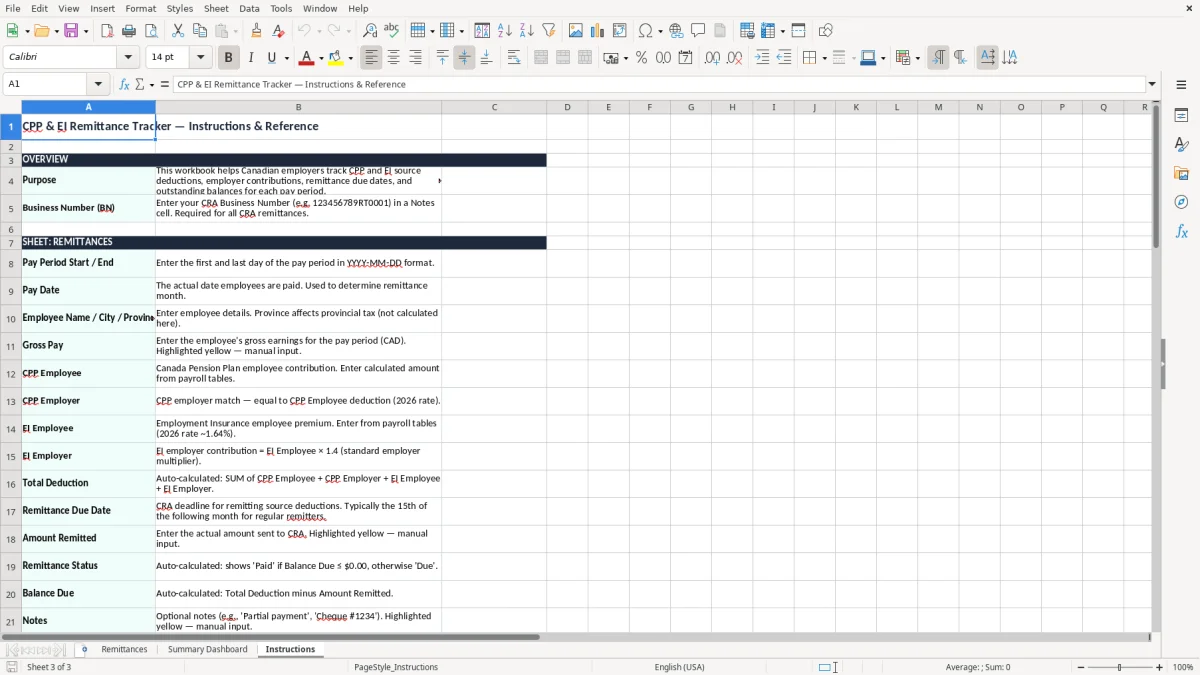This screenshot has height=675, width=1200.
Task: Insert chart icon in toolbar
Action: (598, 31)
